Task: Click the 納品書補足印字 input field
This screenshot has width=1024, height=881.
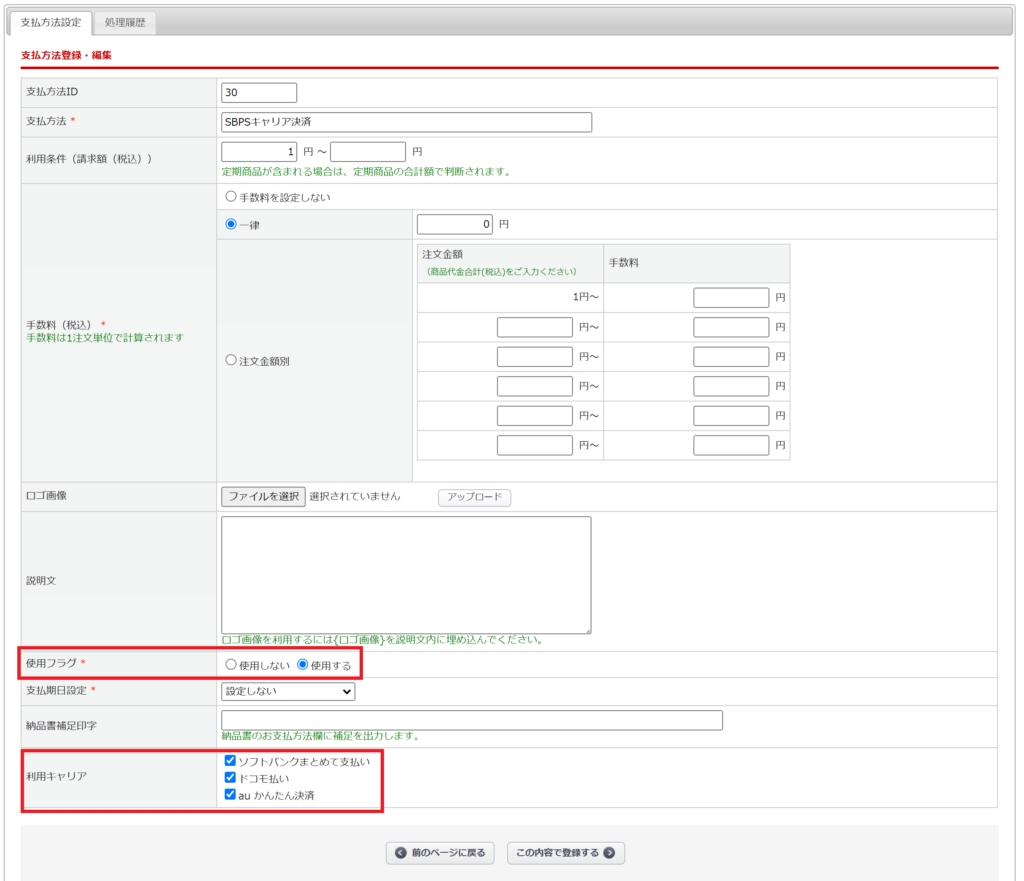Action: [x=472, y=720]
